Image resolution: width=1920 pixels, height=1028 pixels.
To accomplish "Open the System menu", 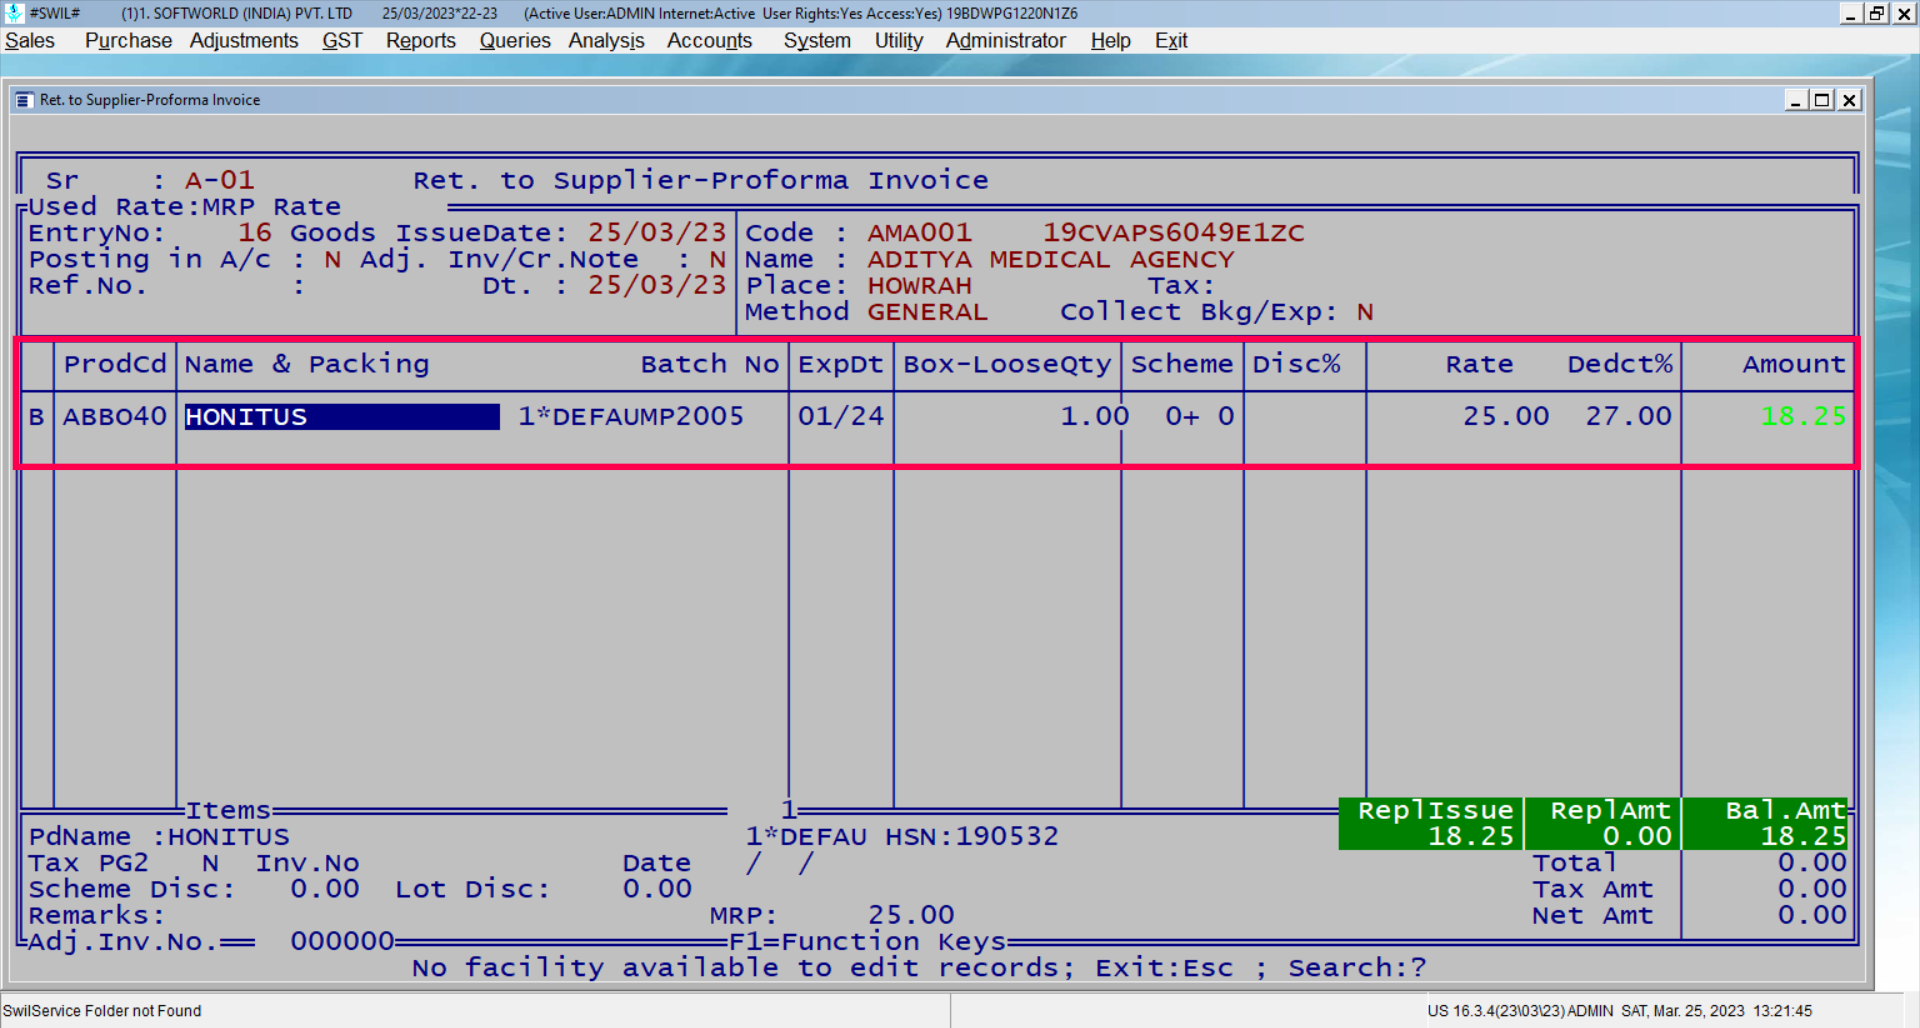I will 817,41.
